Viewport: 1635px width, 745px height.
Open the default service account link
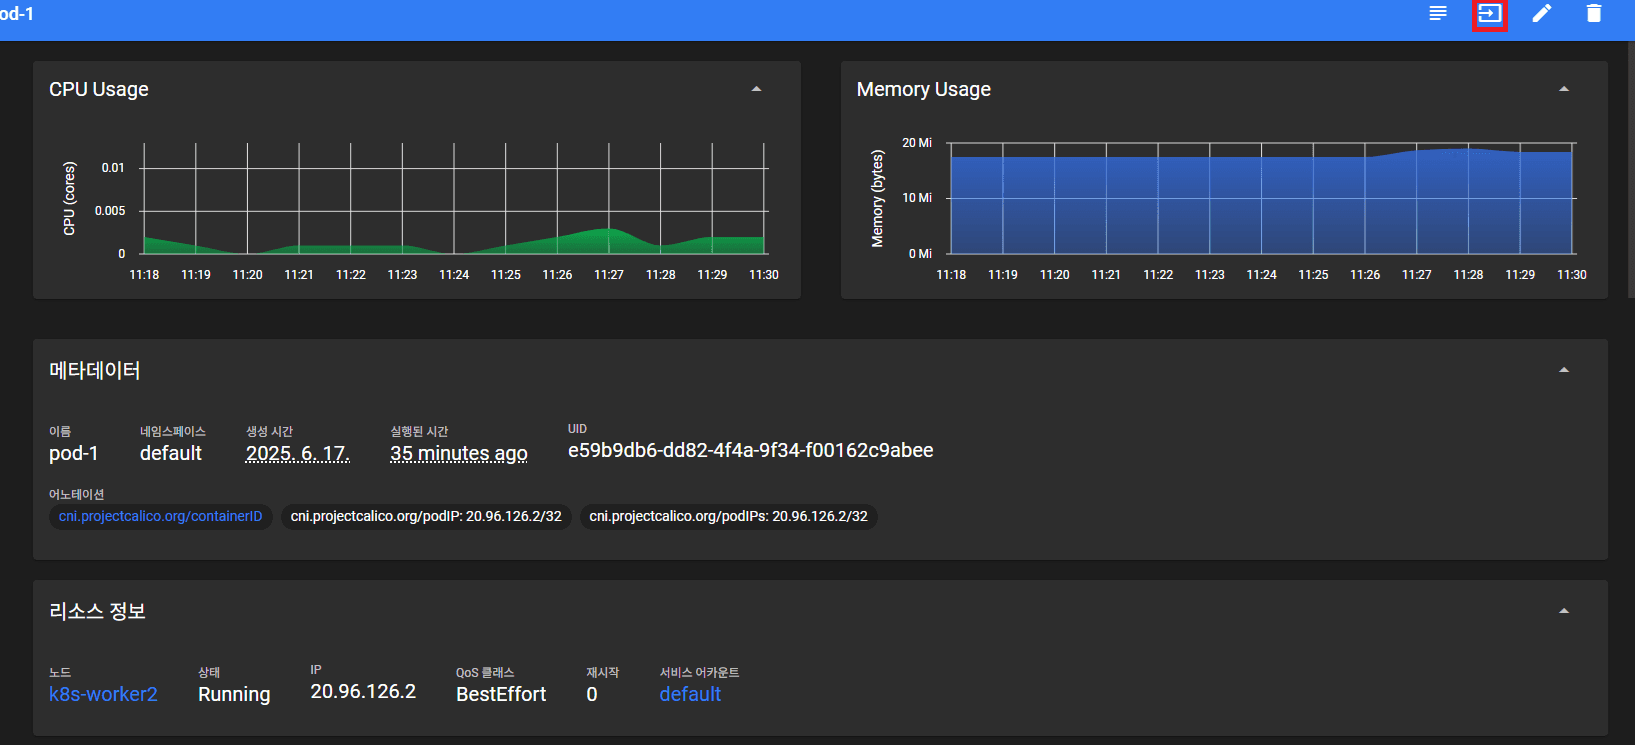pyautogui.click(x=690, y=694)
